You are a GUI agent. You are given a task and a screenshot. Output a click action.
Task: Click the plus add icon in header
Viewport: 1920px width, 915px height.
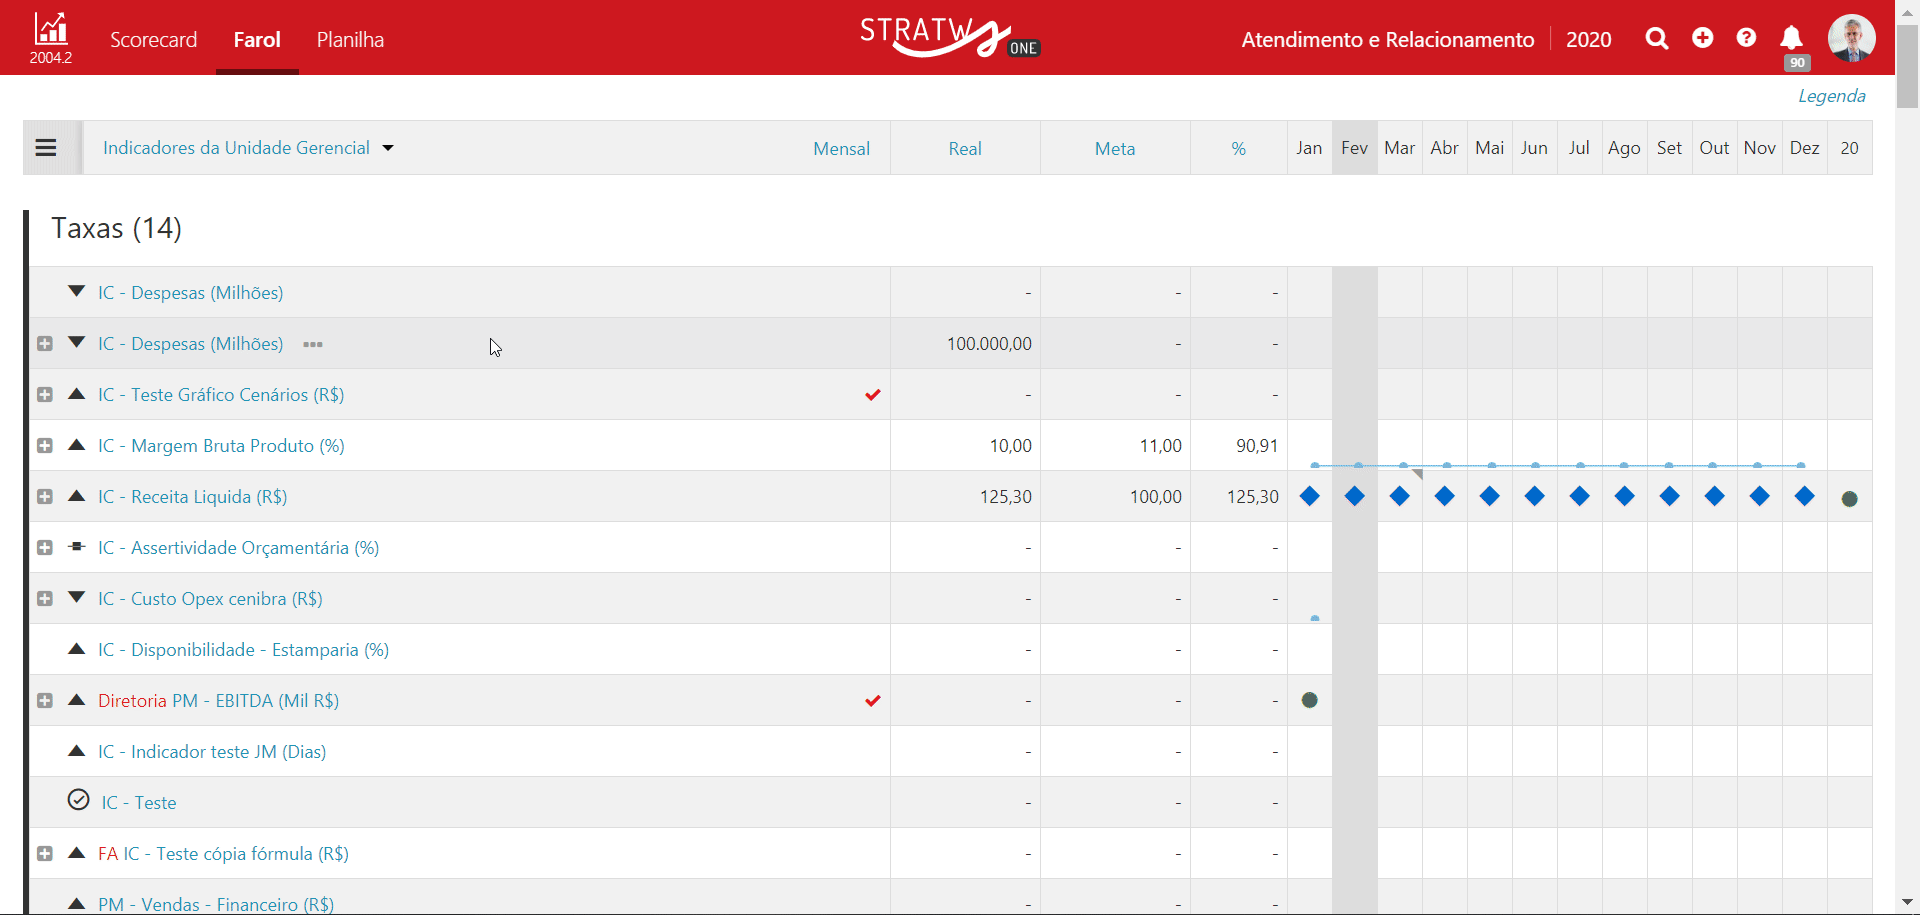click(1703, 38)
